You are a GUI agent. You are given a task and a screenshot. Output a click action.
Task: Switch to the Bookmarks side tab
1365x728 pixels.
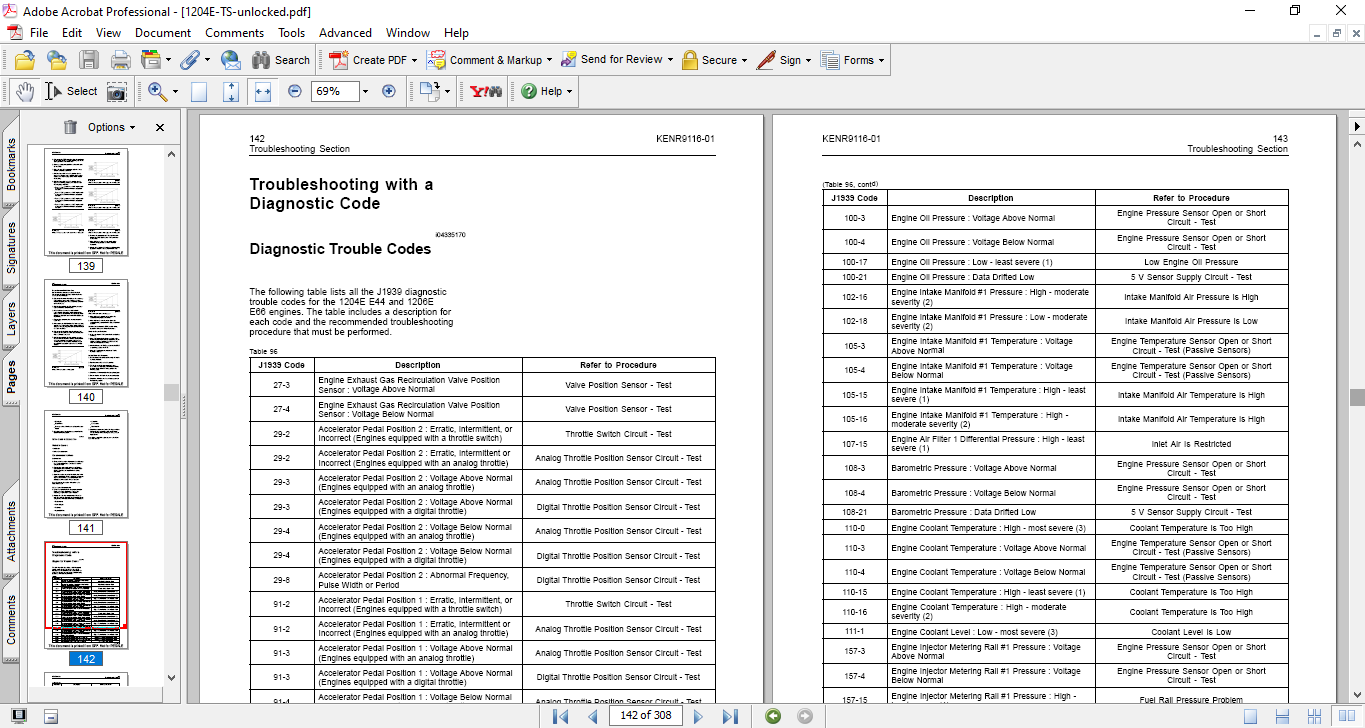click(12, 165)
